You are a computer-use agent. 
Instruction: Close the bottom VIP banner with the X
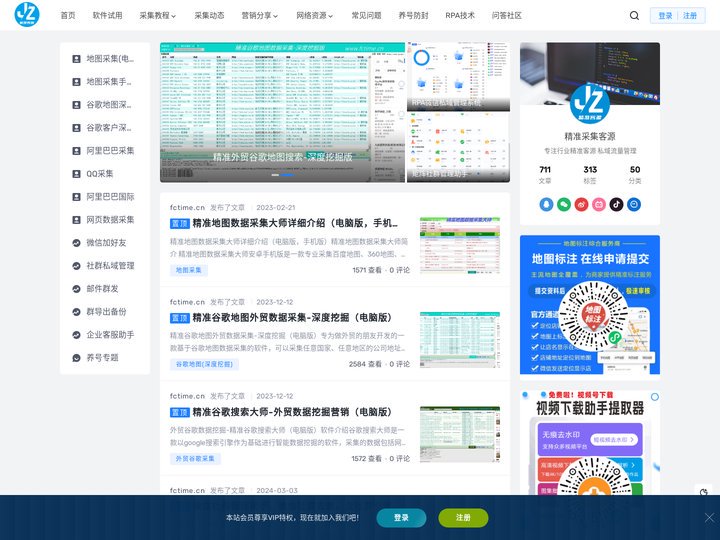pos(709,518)
